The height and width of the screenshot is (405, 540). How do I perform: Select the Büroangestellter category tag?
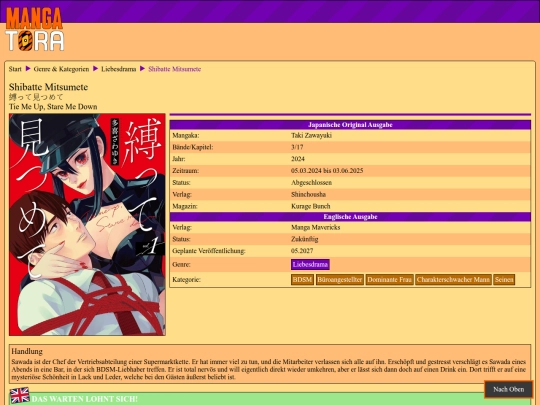coord(340,280)
